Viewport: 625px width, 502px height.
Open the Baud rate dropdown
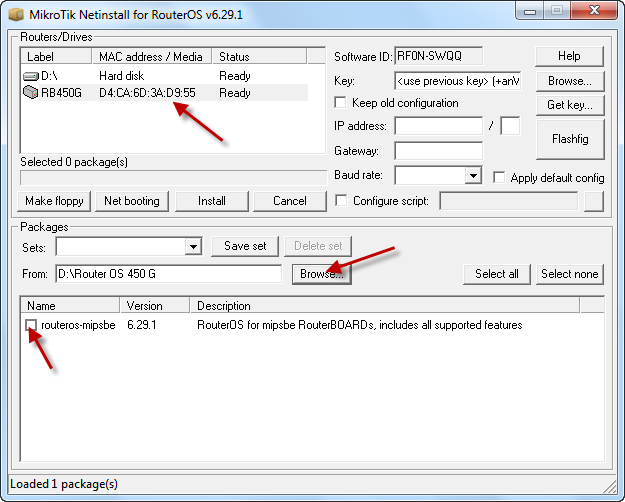click(x=473, y=175)
